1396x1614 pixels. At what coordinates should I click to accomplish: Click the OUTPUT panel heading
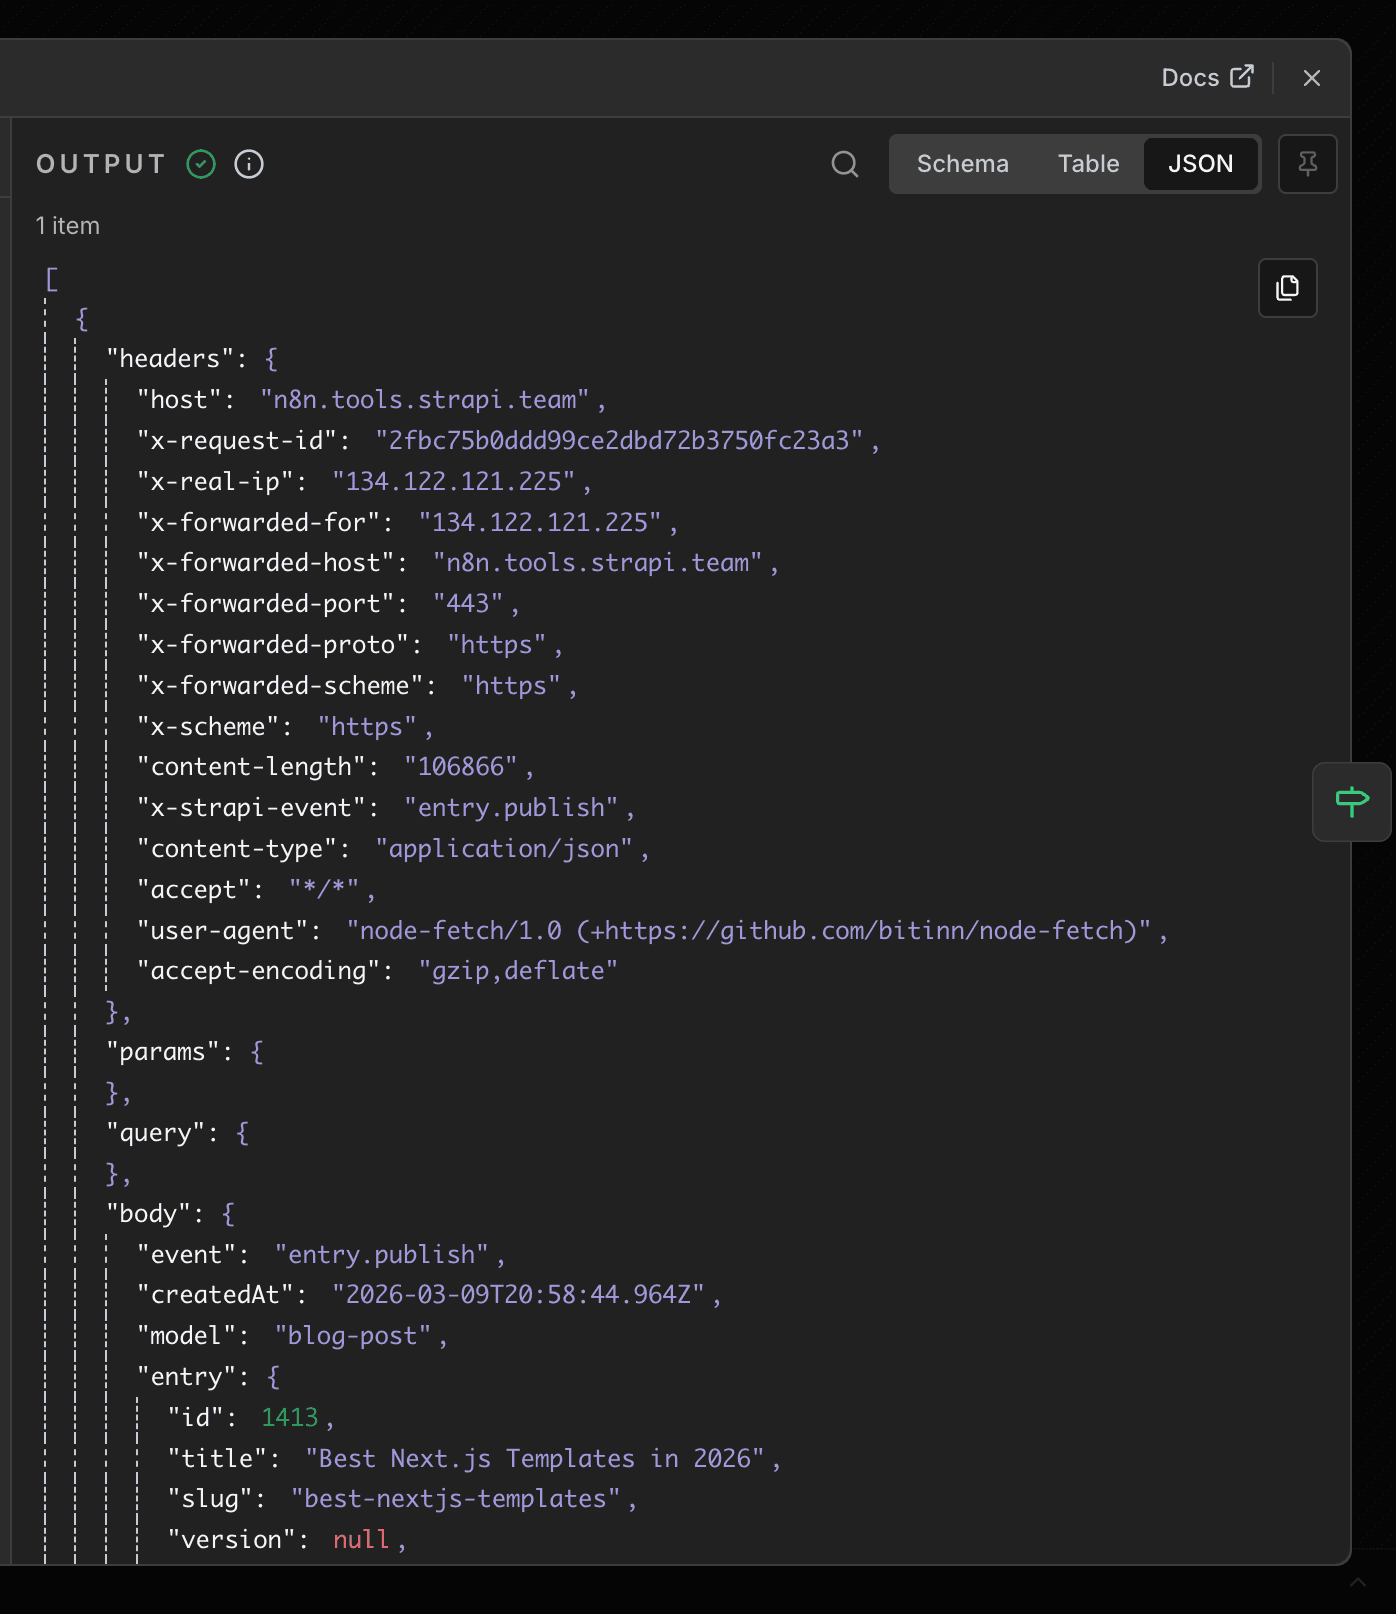click(x=100, y=164)
